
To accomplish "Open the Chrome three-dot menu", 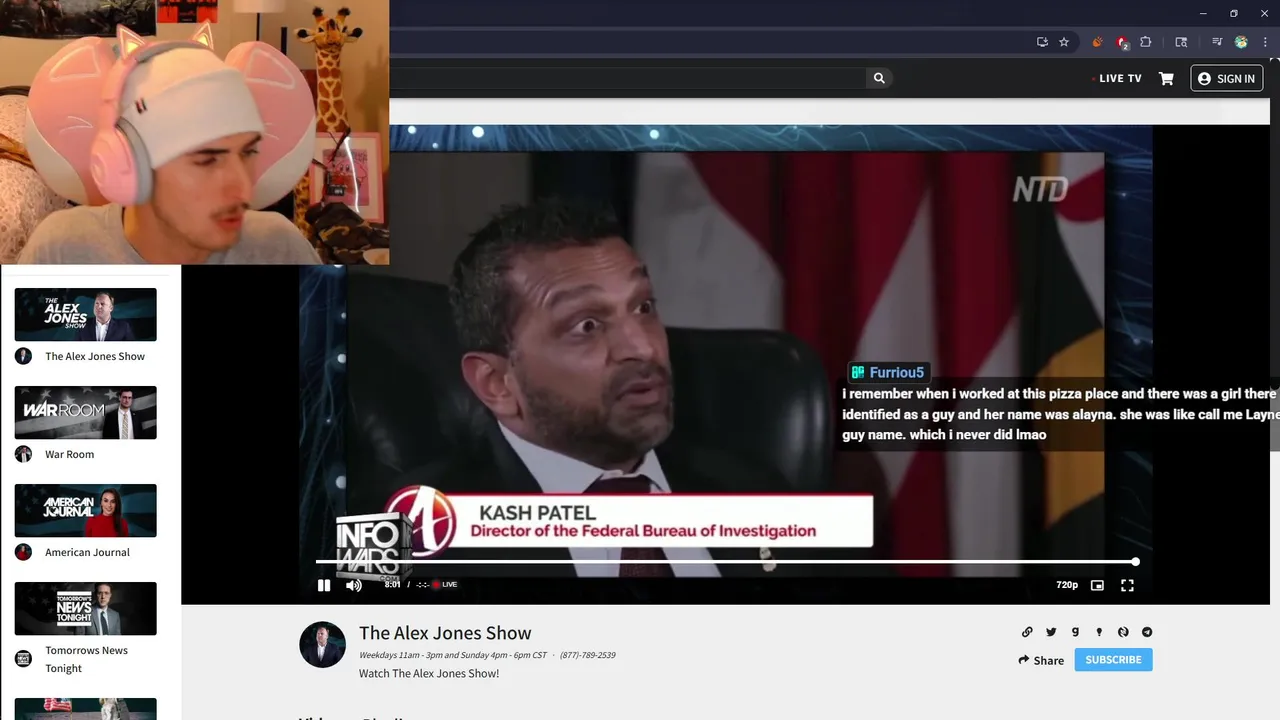I will [1265, 42].
